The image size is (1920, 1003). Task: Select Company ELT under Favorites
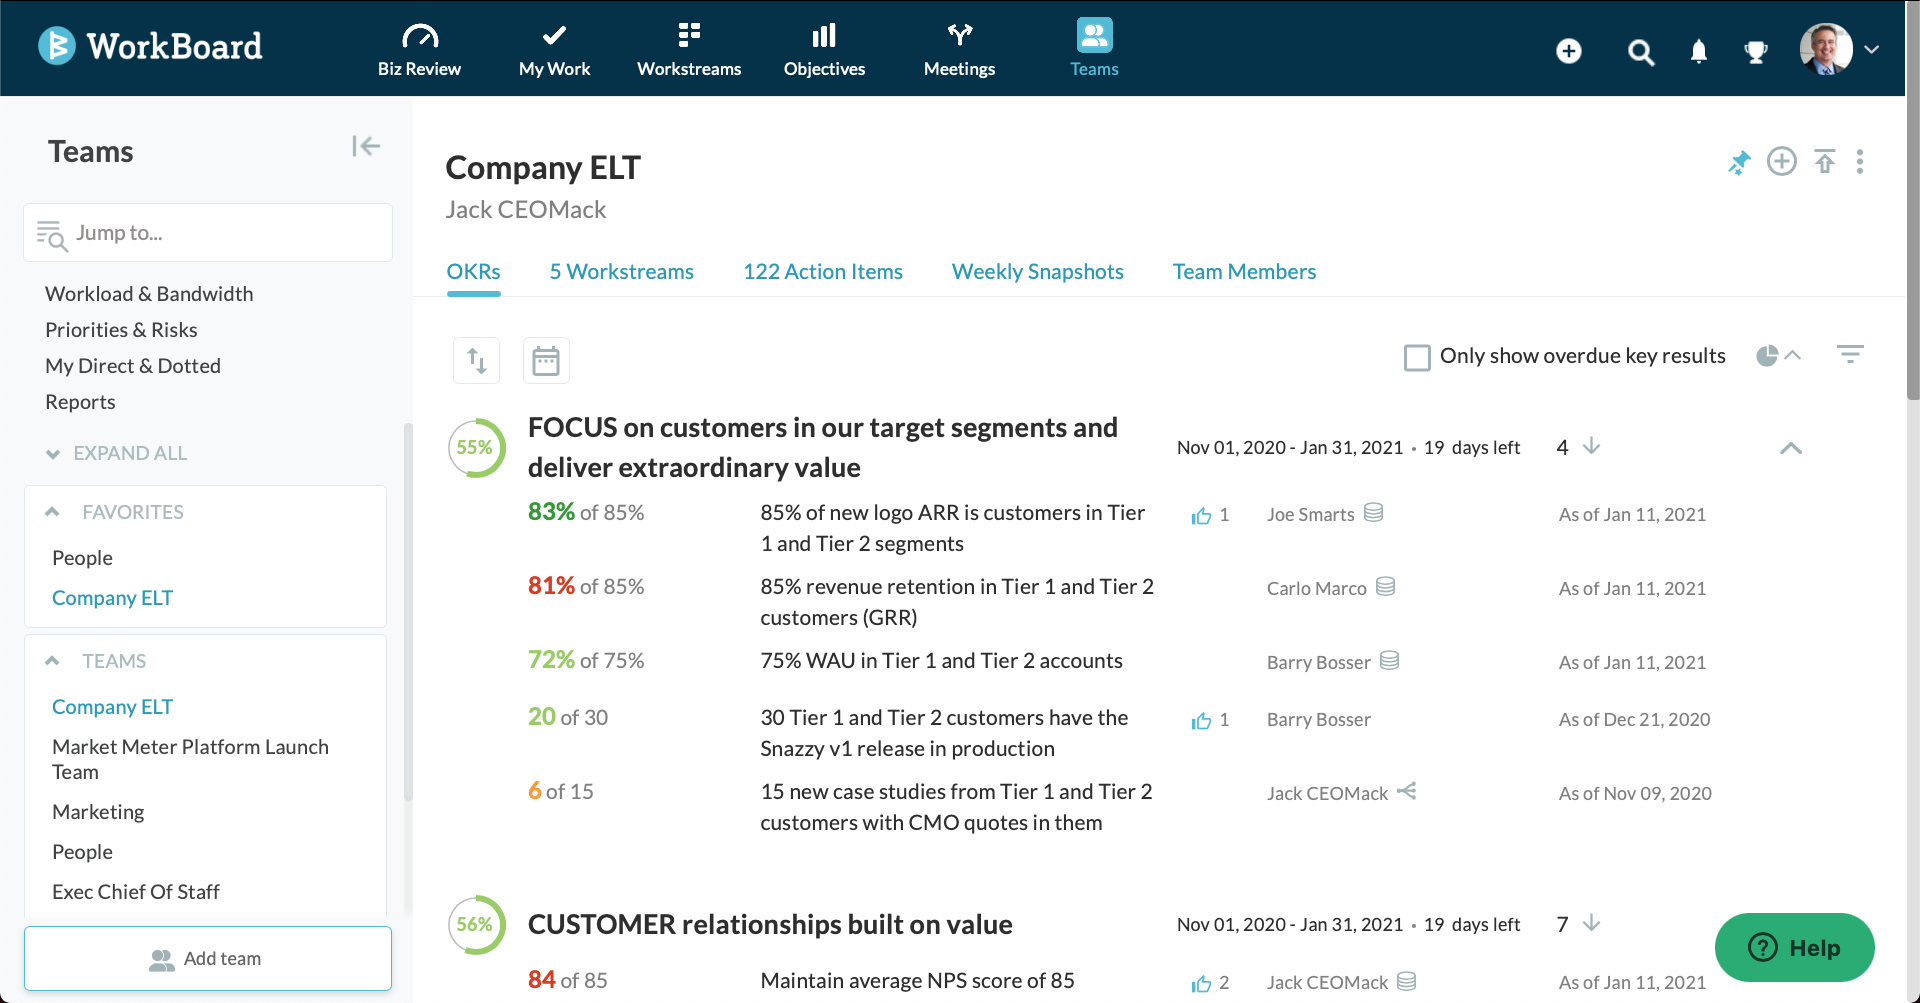coord(112,598)
